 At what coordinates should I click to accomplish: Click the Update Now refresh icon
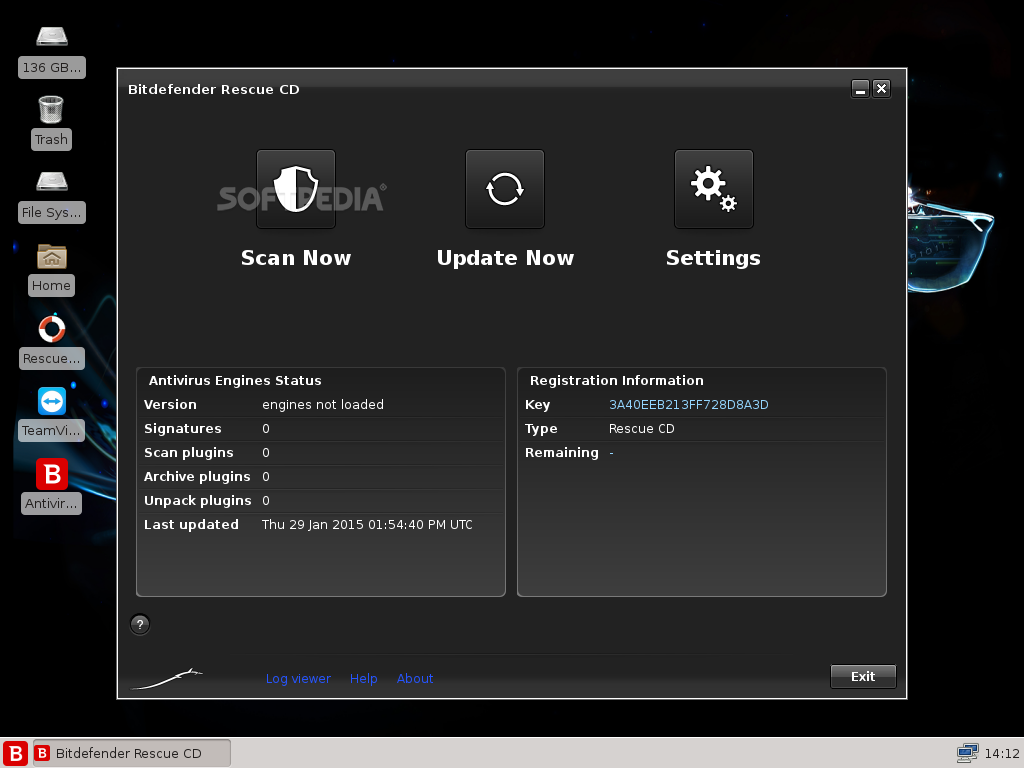point(505,189)
